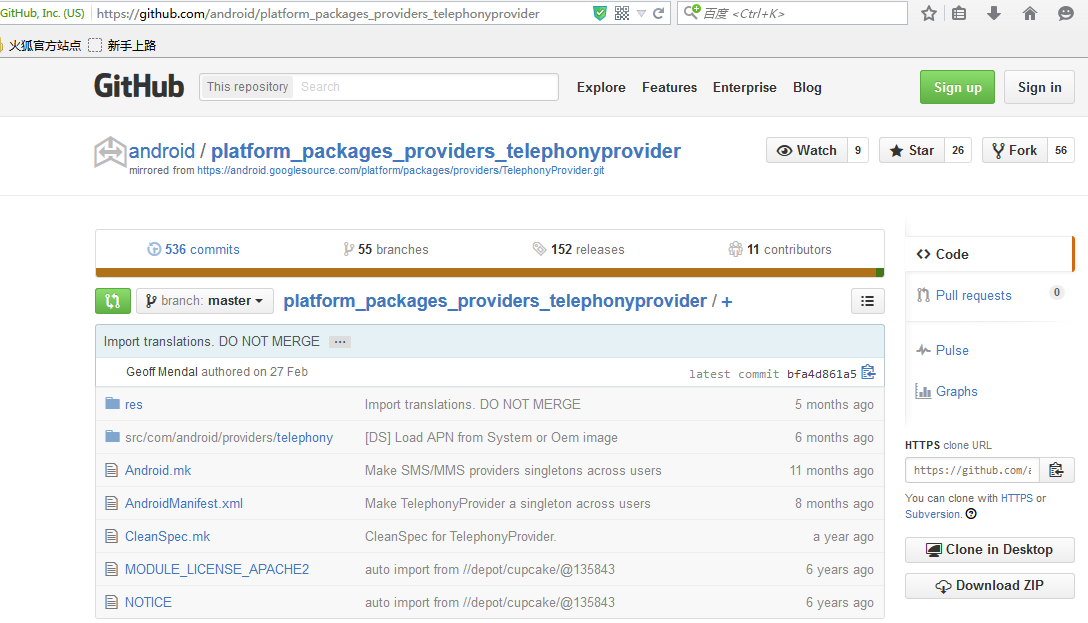Reload the page with the refresh icon
This screenshot has width=1088, height=623.
point(658,13)
